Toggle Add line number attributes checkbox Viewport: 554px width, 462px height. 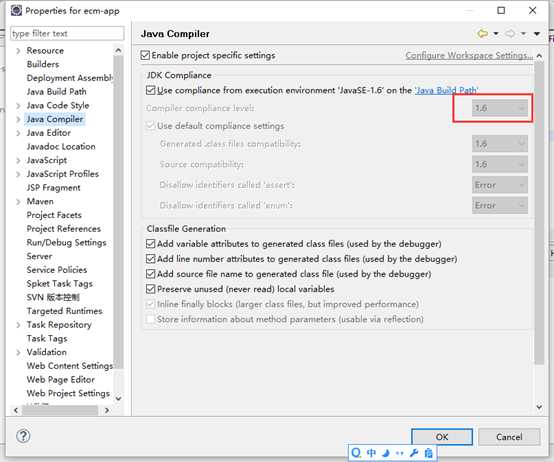point(151,259)
